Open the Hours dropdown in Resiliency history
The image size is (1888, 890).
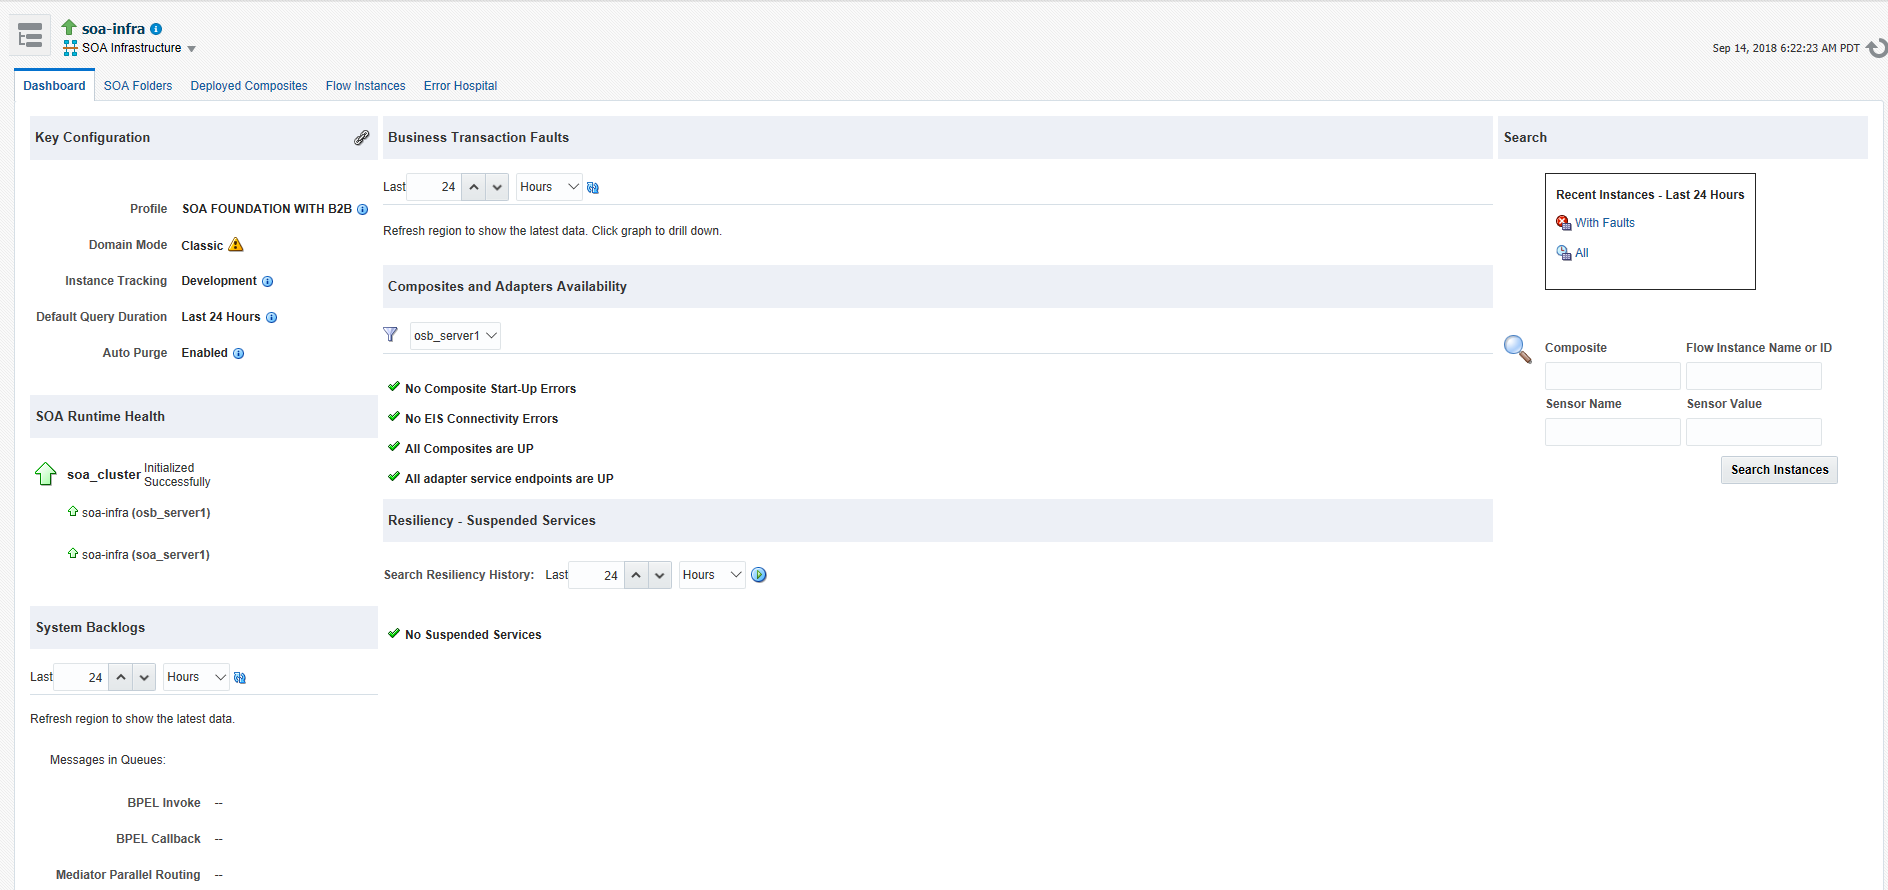pos(712,575)
